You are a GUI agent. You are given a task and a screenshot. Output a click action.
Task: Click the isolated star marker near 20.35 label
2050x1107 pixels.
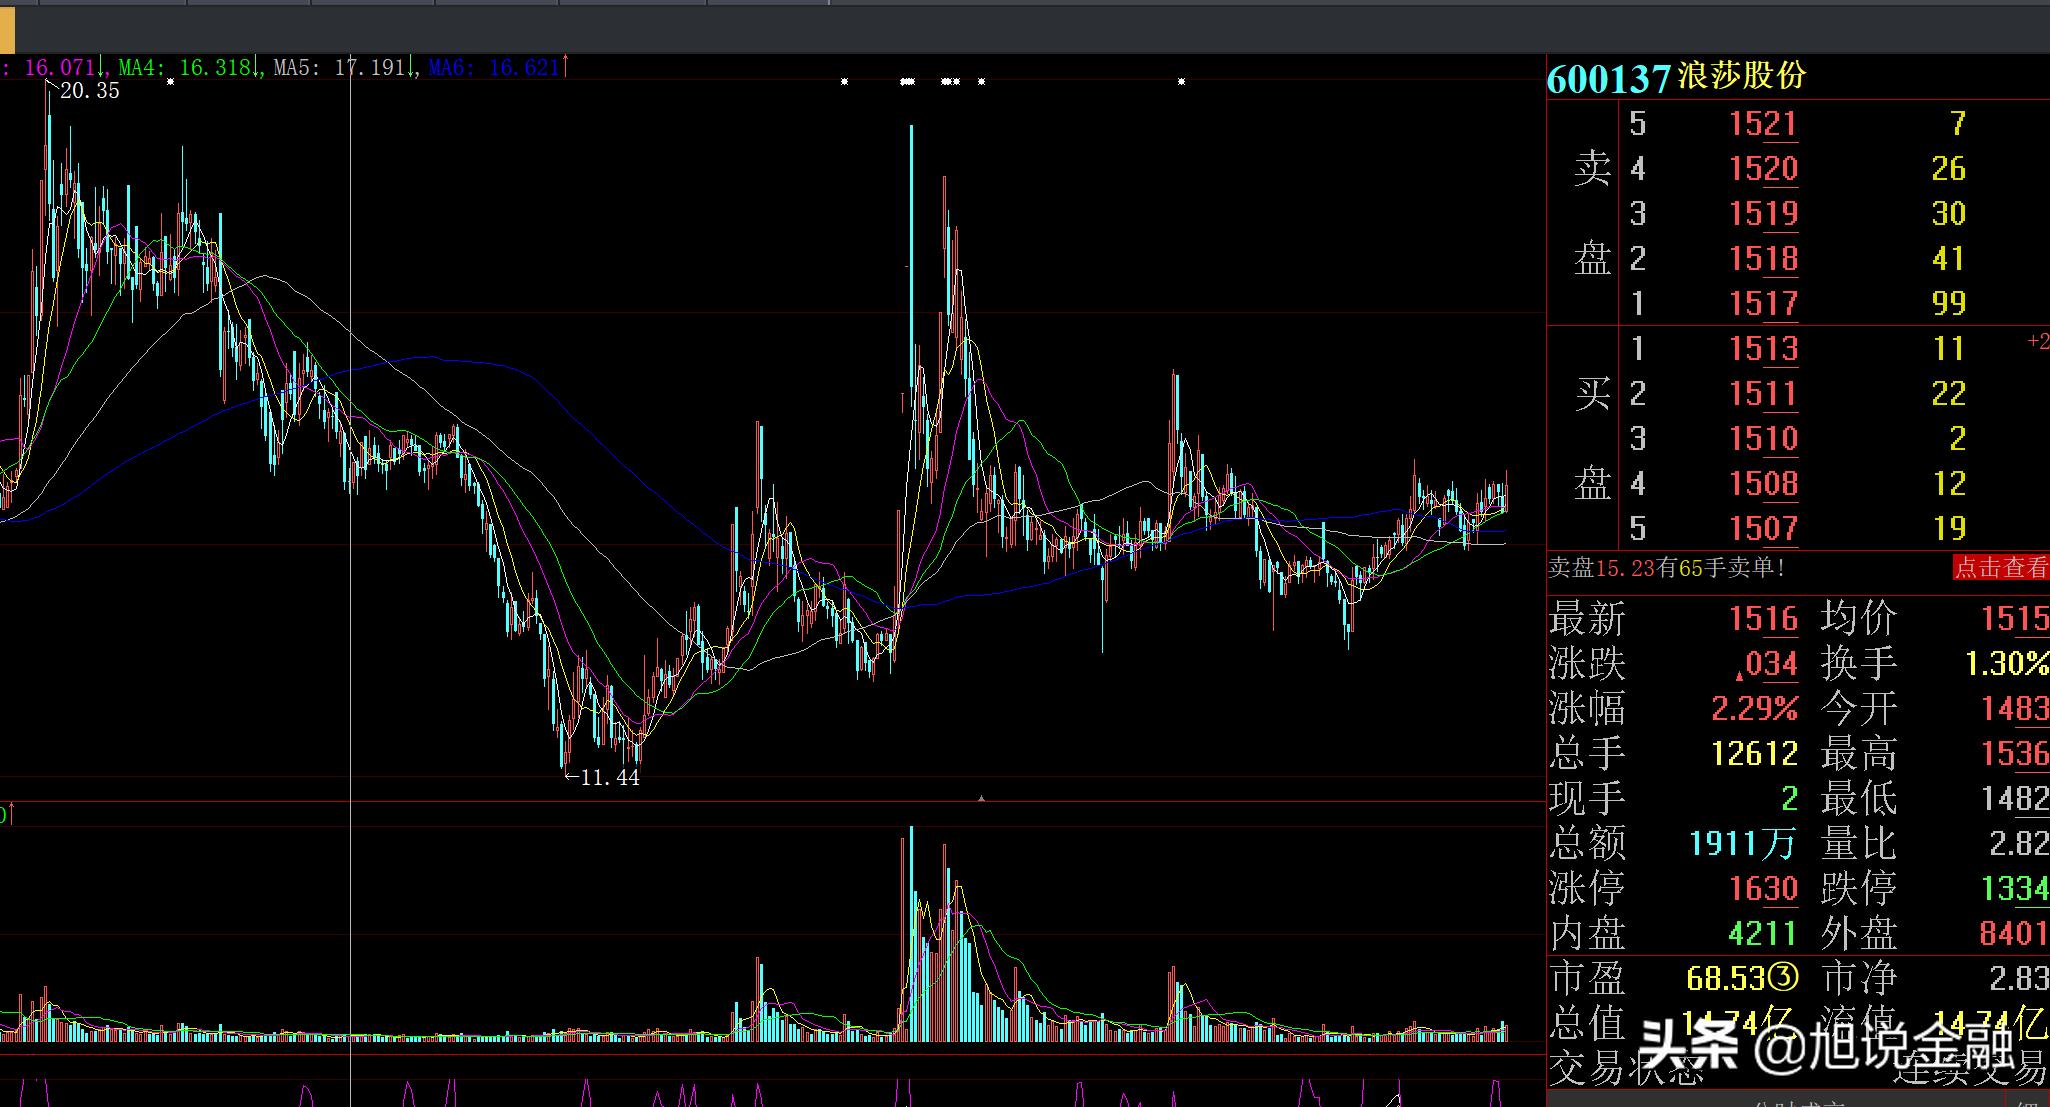point(170,82)
